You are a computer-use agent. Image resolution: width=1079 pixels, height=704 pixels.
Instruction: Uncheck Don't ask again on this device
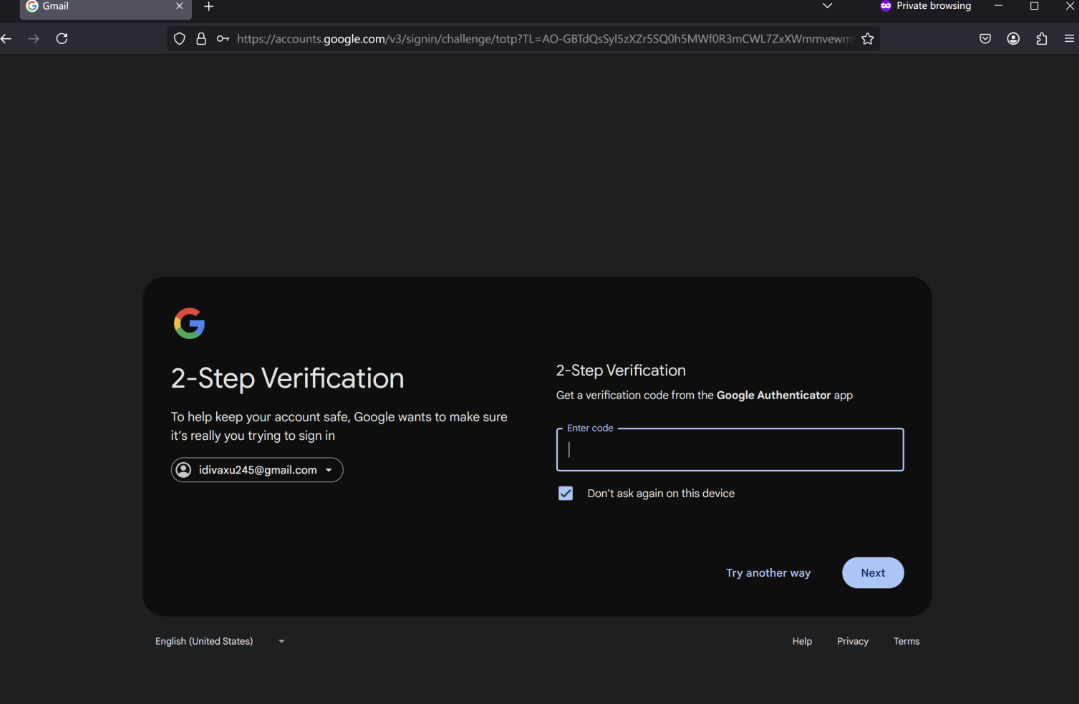[566, 493]
